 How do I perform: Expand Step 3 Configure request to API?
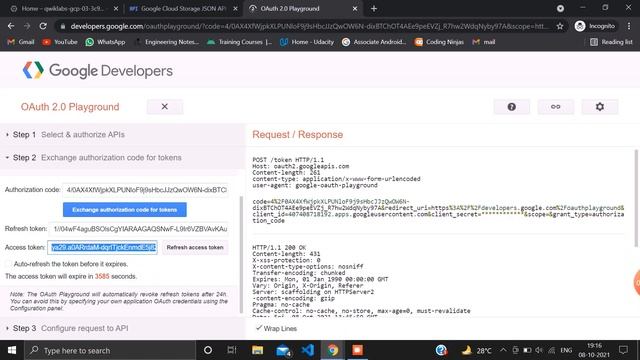point(122,328)
